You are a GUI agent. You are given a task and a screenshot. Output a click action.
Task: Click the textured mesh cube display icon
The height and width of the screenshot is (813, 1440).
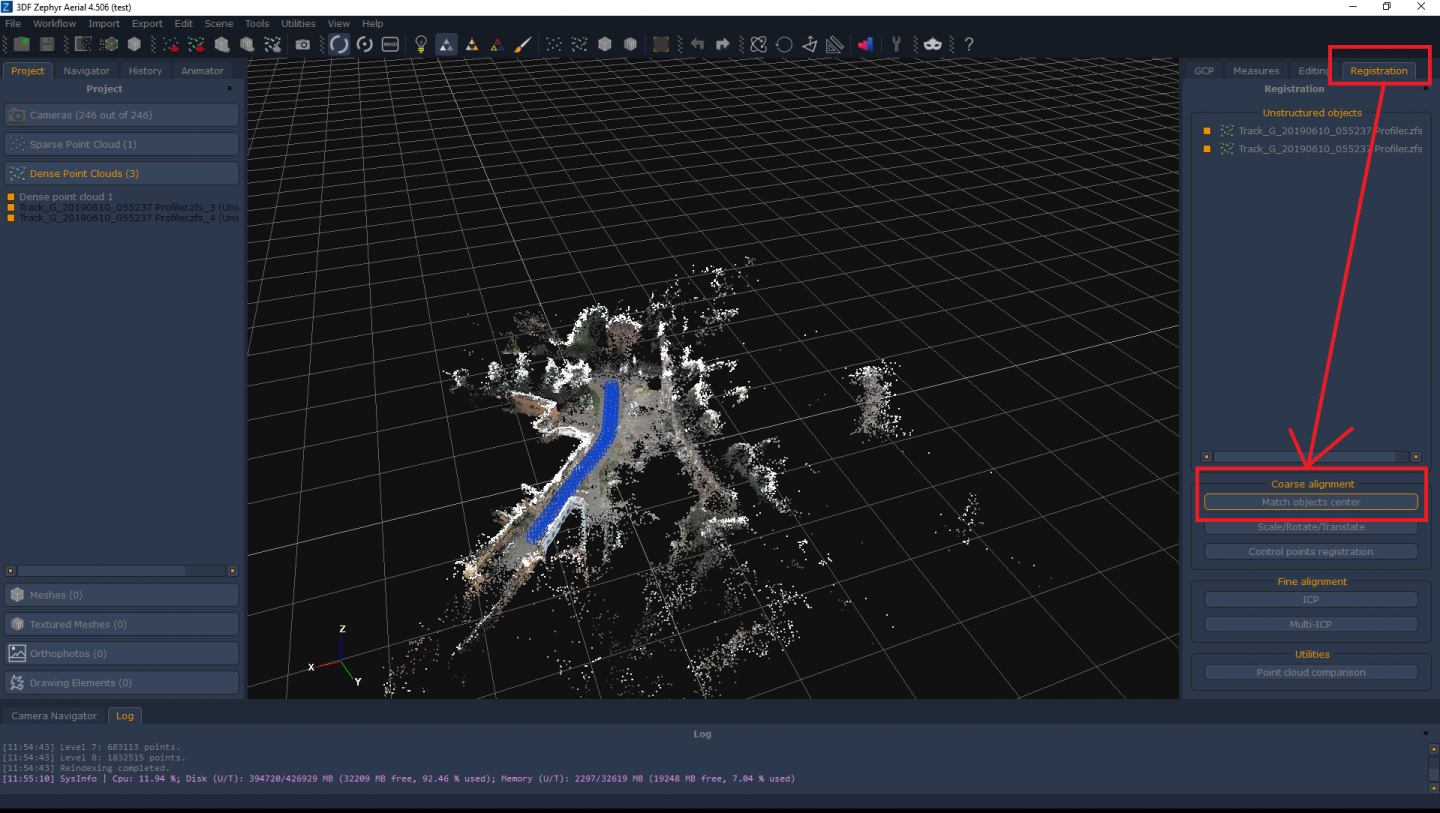(x=630, y=44)
